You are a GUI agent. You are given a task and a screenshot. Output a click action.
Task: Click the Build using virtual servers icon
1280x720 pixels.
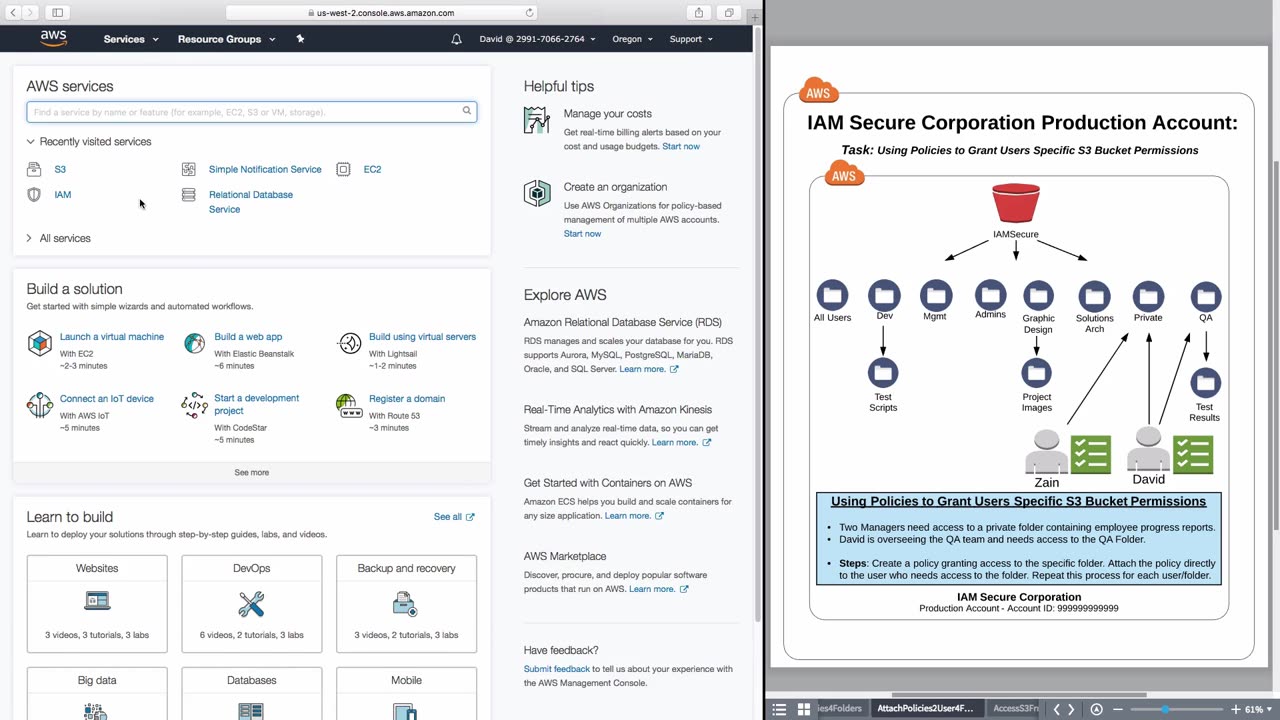[349, 344]
